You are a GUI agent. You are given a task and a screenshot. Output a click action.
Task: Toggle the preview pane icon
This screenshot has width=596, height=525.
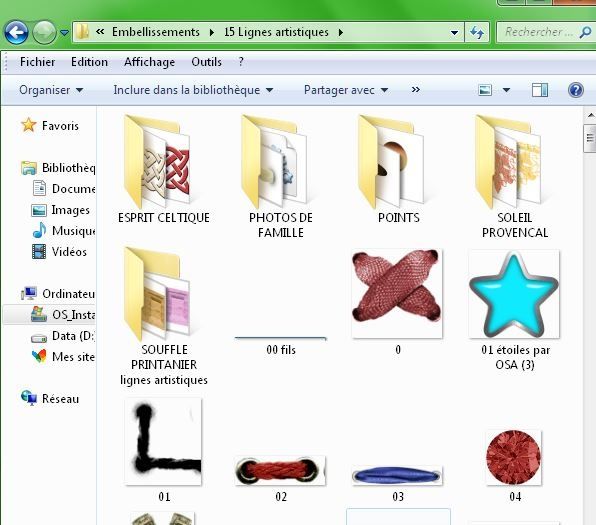coord(540,90)
